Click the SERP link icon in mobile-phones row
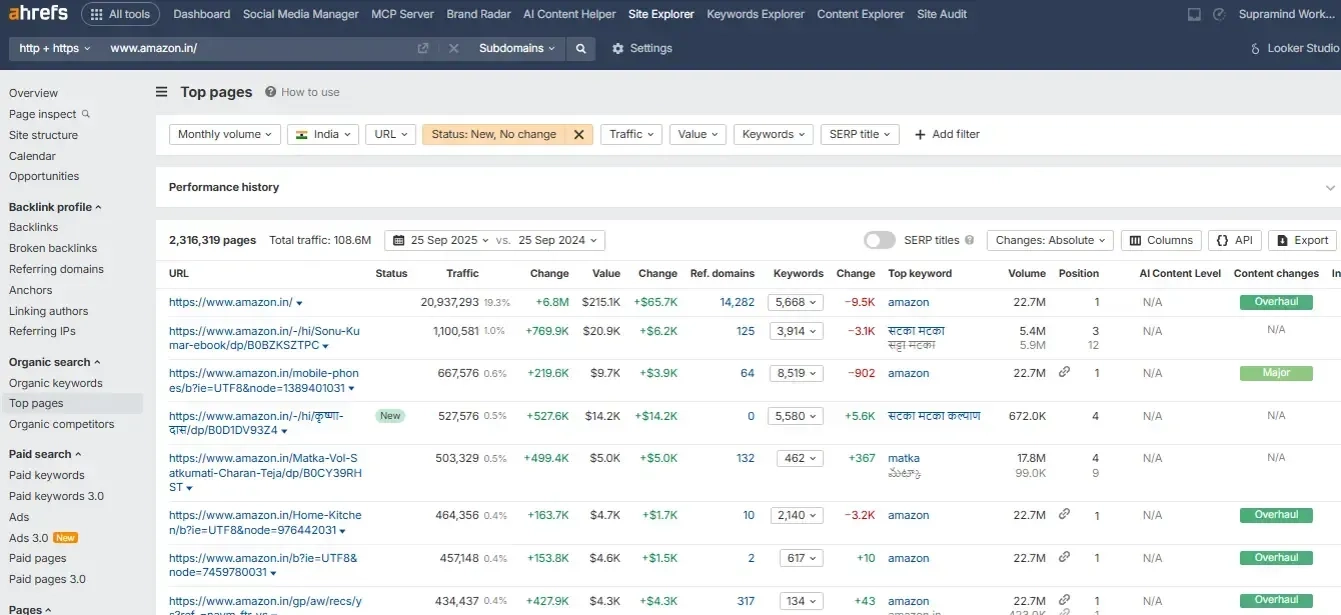This screenshot has height=615, width=1341. click(1064, 372)
